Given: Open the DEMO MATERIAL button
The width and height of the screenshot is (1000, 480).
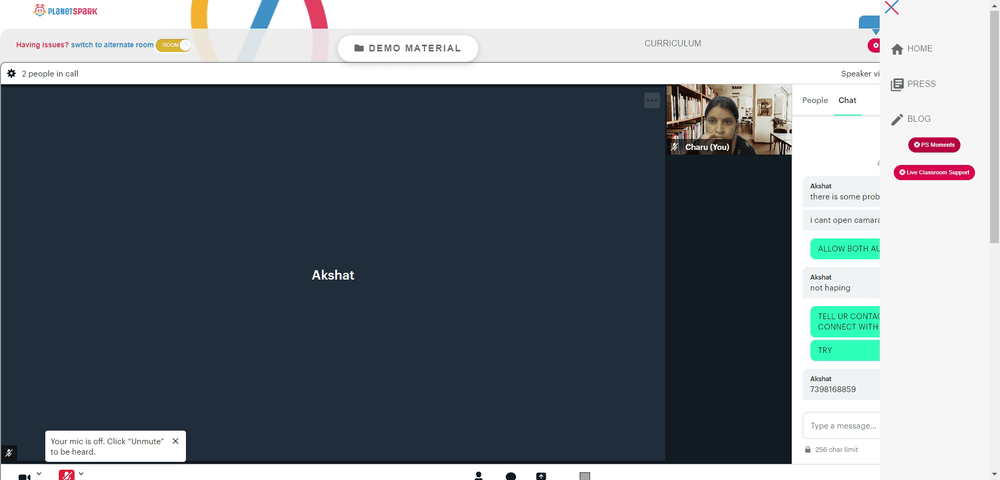Looking at the screenshot, I should [x=408, y=48].
